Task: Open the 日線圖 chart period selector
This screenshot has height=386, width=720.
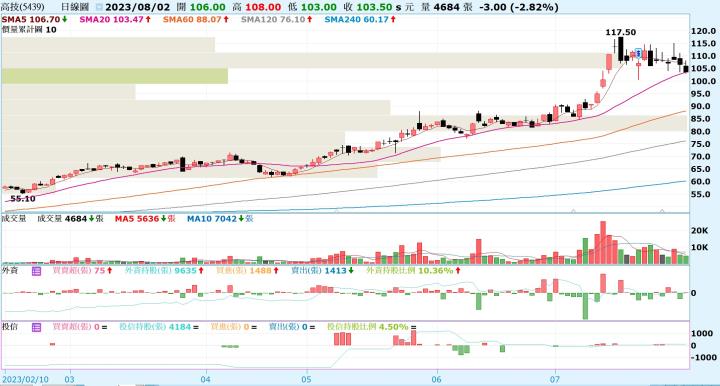Action: click(75, 7)
